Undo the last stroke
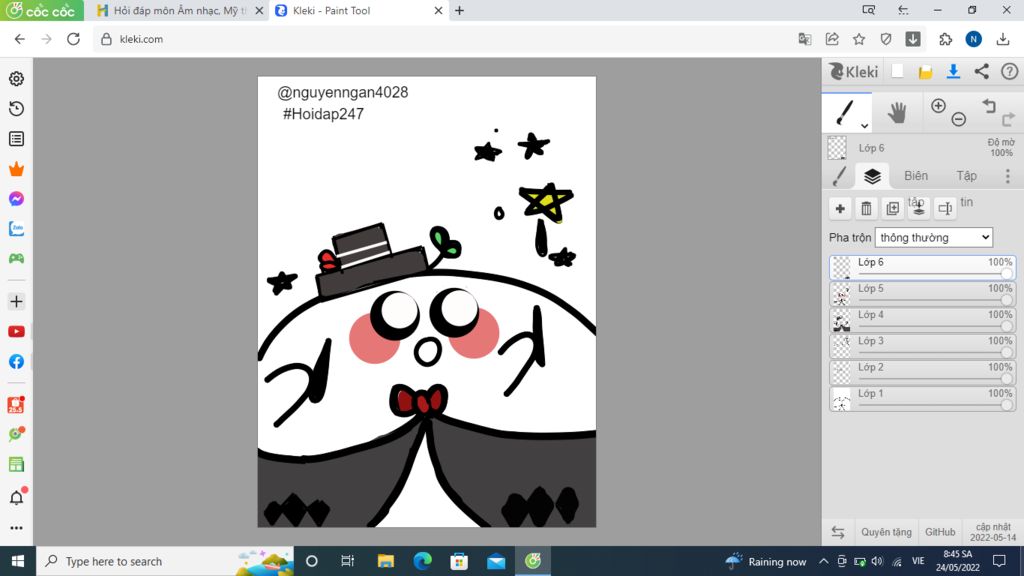The height and width of the screenshot is (576, 1024). tap(989, 103)
